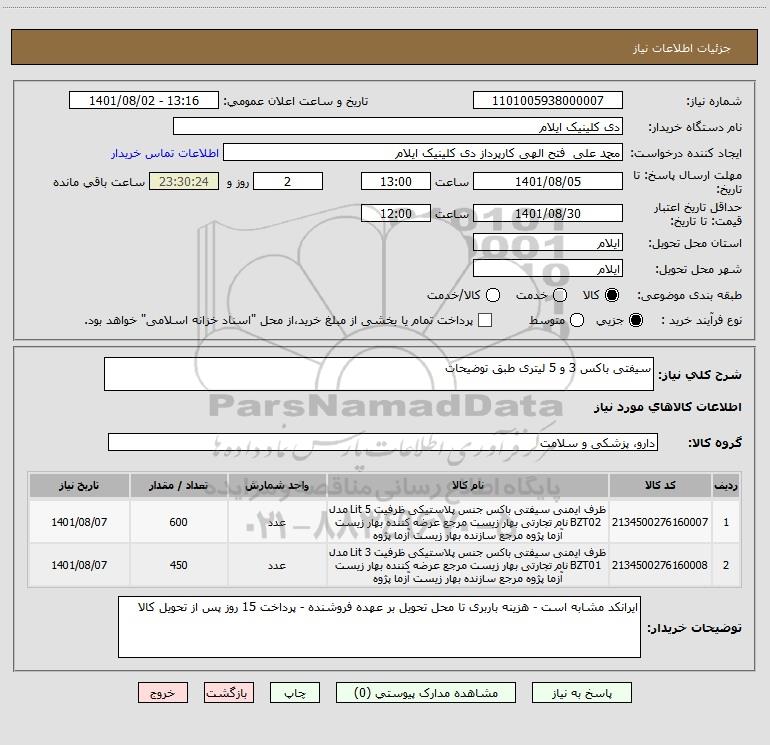Viewport: 770px width, 745px height.
Task: Click the remaining time 23:30:24 field
Action: 184,181
